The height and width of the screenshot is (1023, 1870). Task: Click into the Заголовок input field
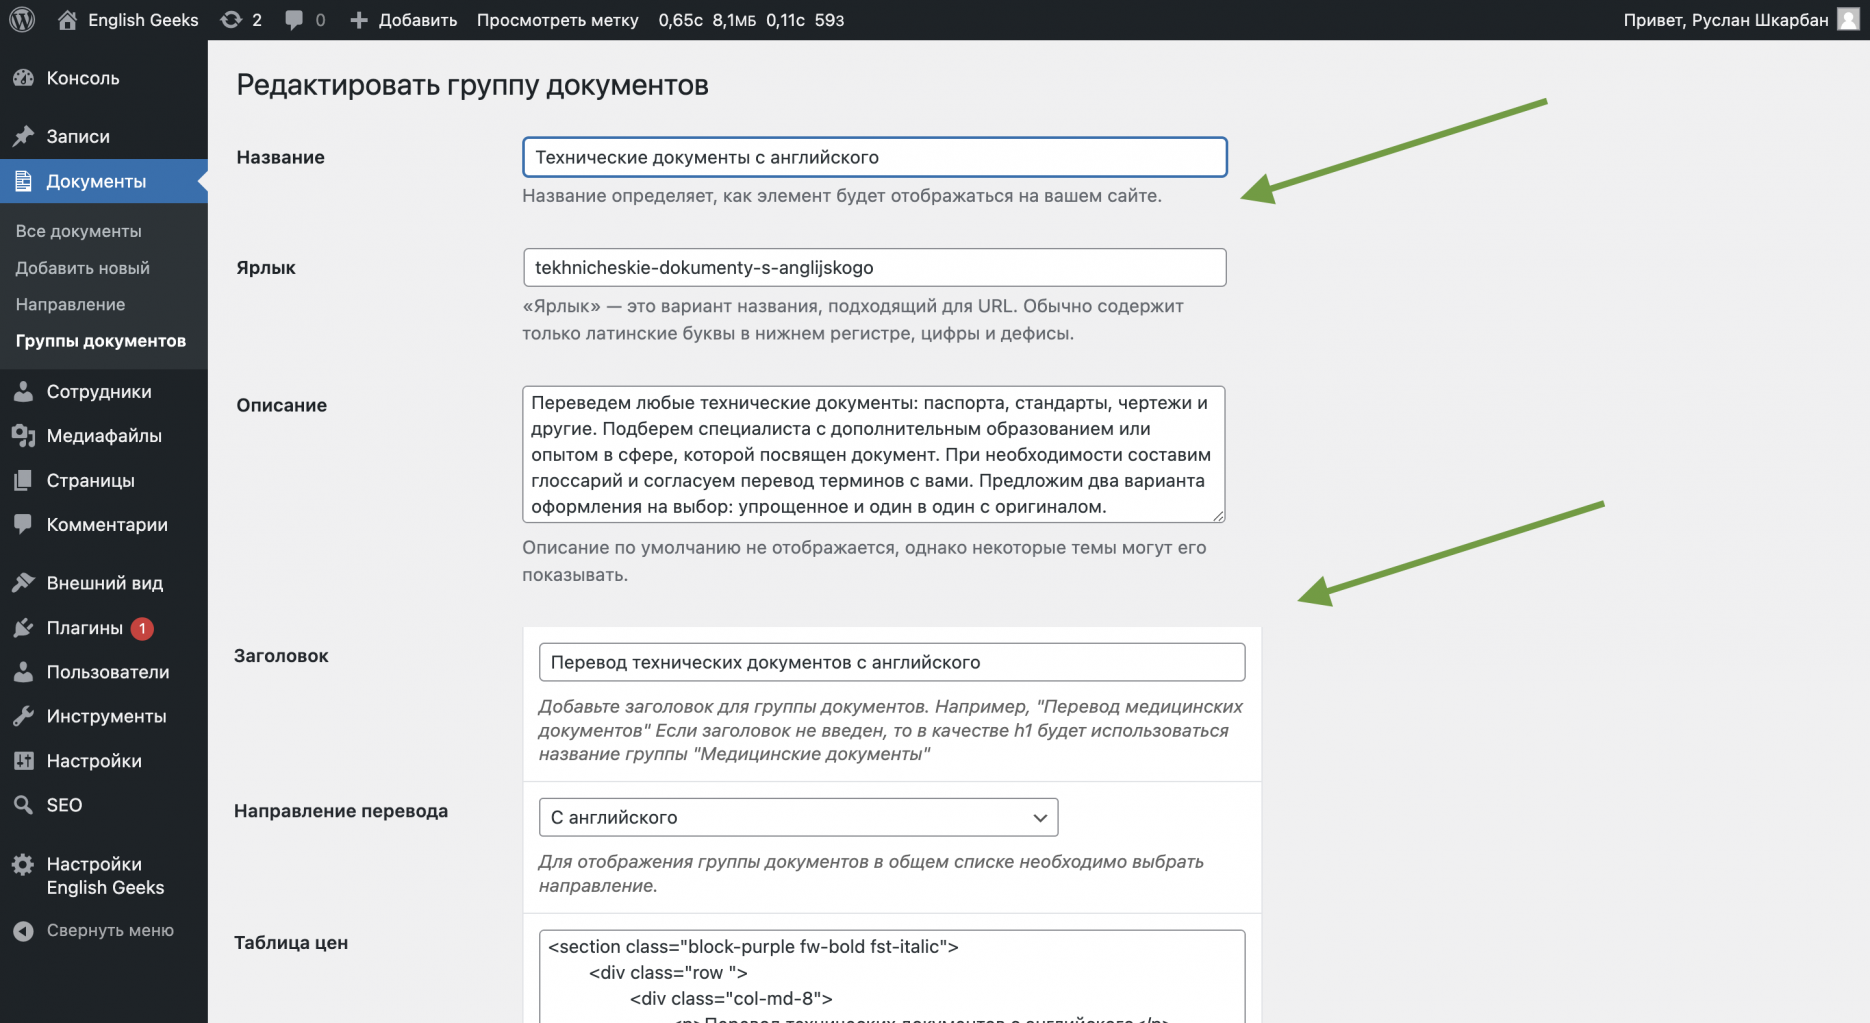tap(892, 662)
